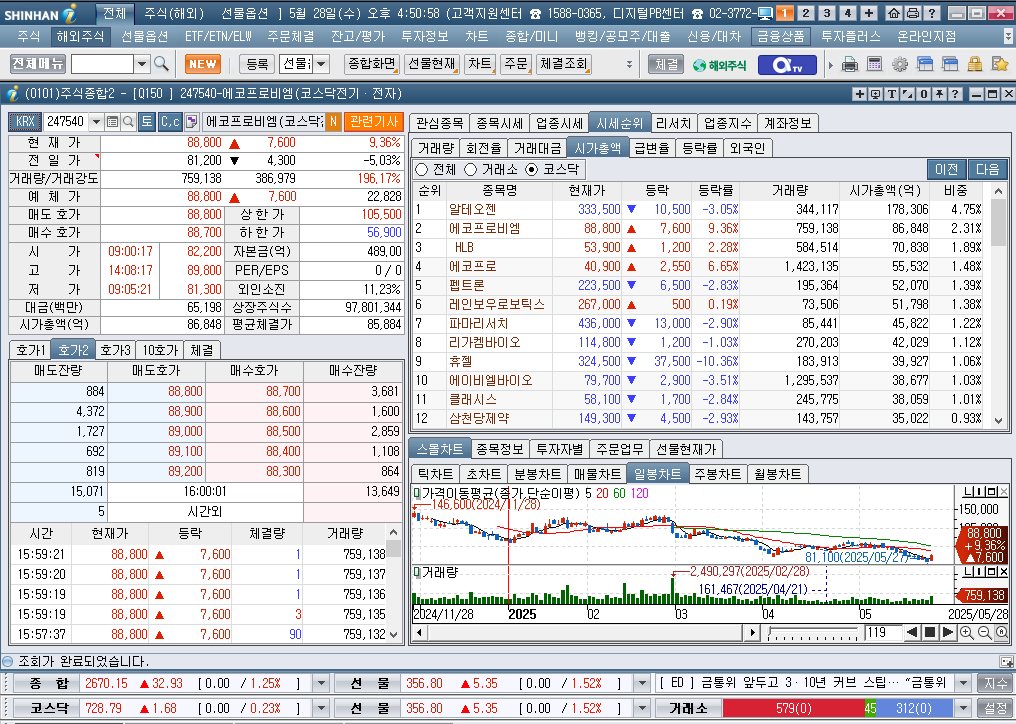Click the ranking table vertical scrollbar
This screenshot has height=724, width=1016.
pos(998,305)
